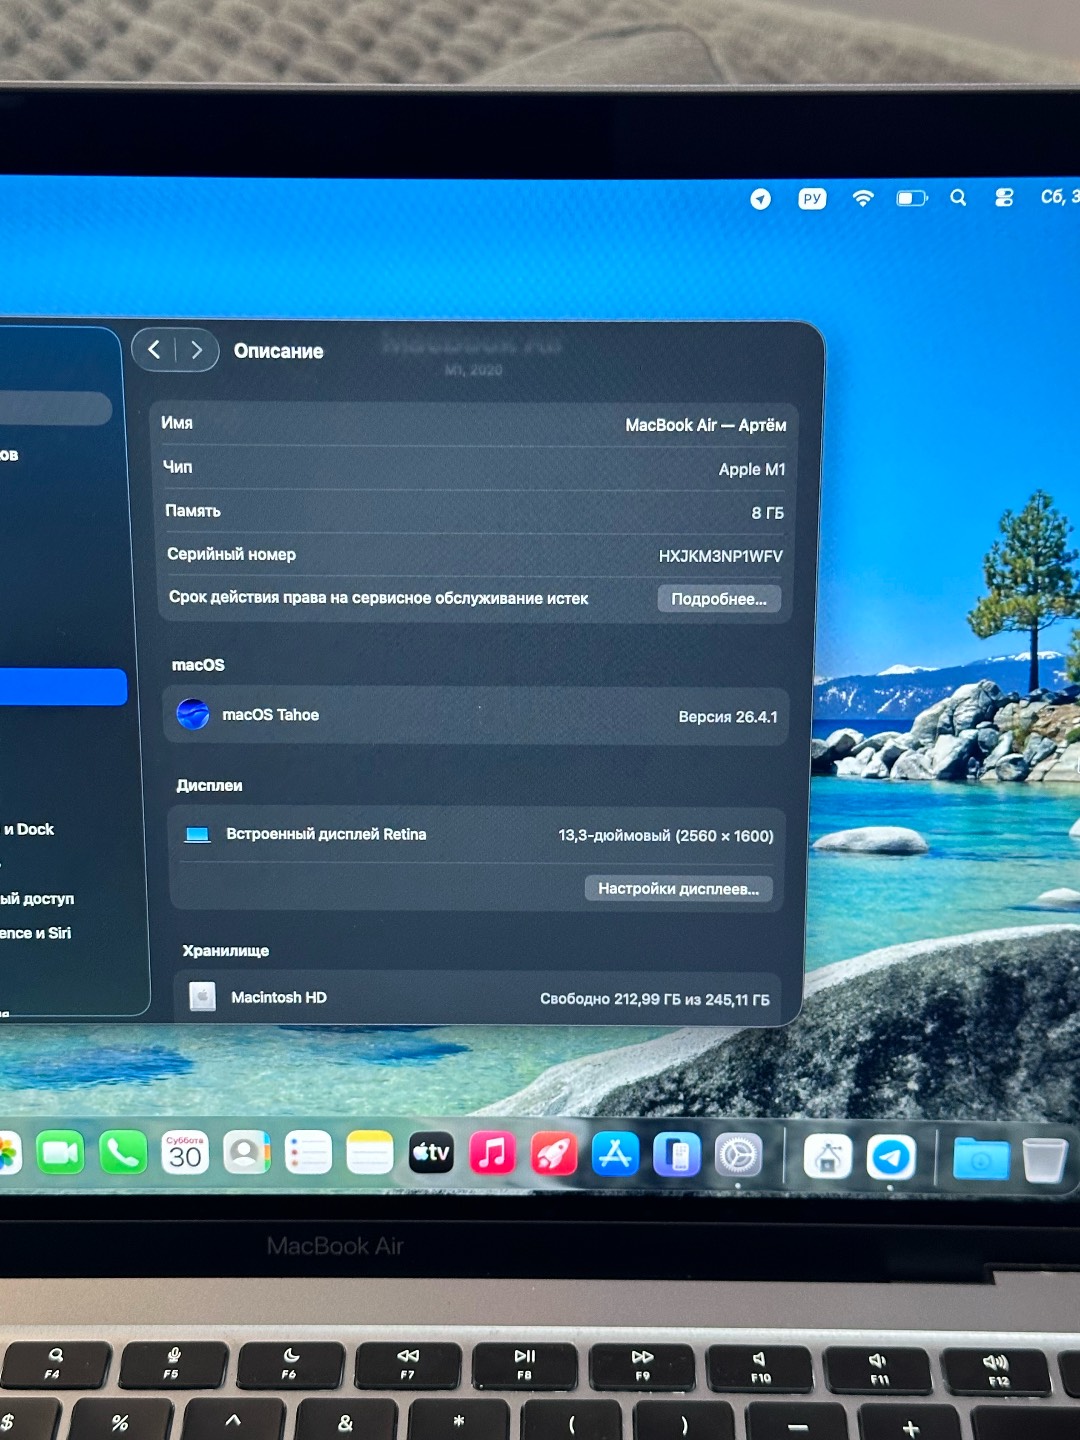Viewport: 1080px width, 1440px height.
Task: Open the Wi-Fi status menu
Action: tap(863, 198)
